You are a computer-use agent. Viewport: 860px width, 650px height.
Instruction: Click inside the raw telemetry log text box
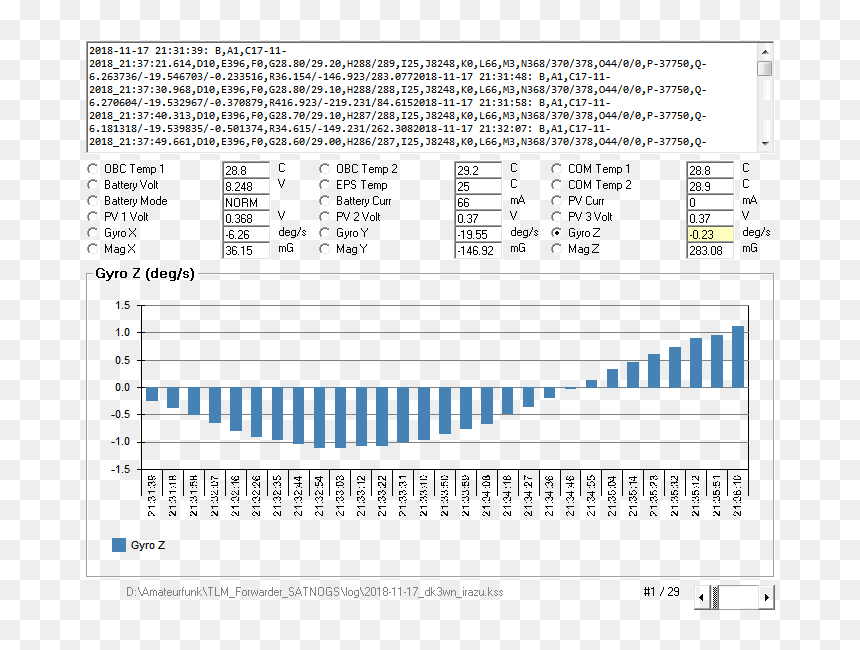(x=422, y=97)
